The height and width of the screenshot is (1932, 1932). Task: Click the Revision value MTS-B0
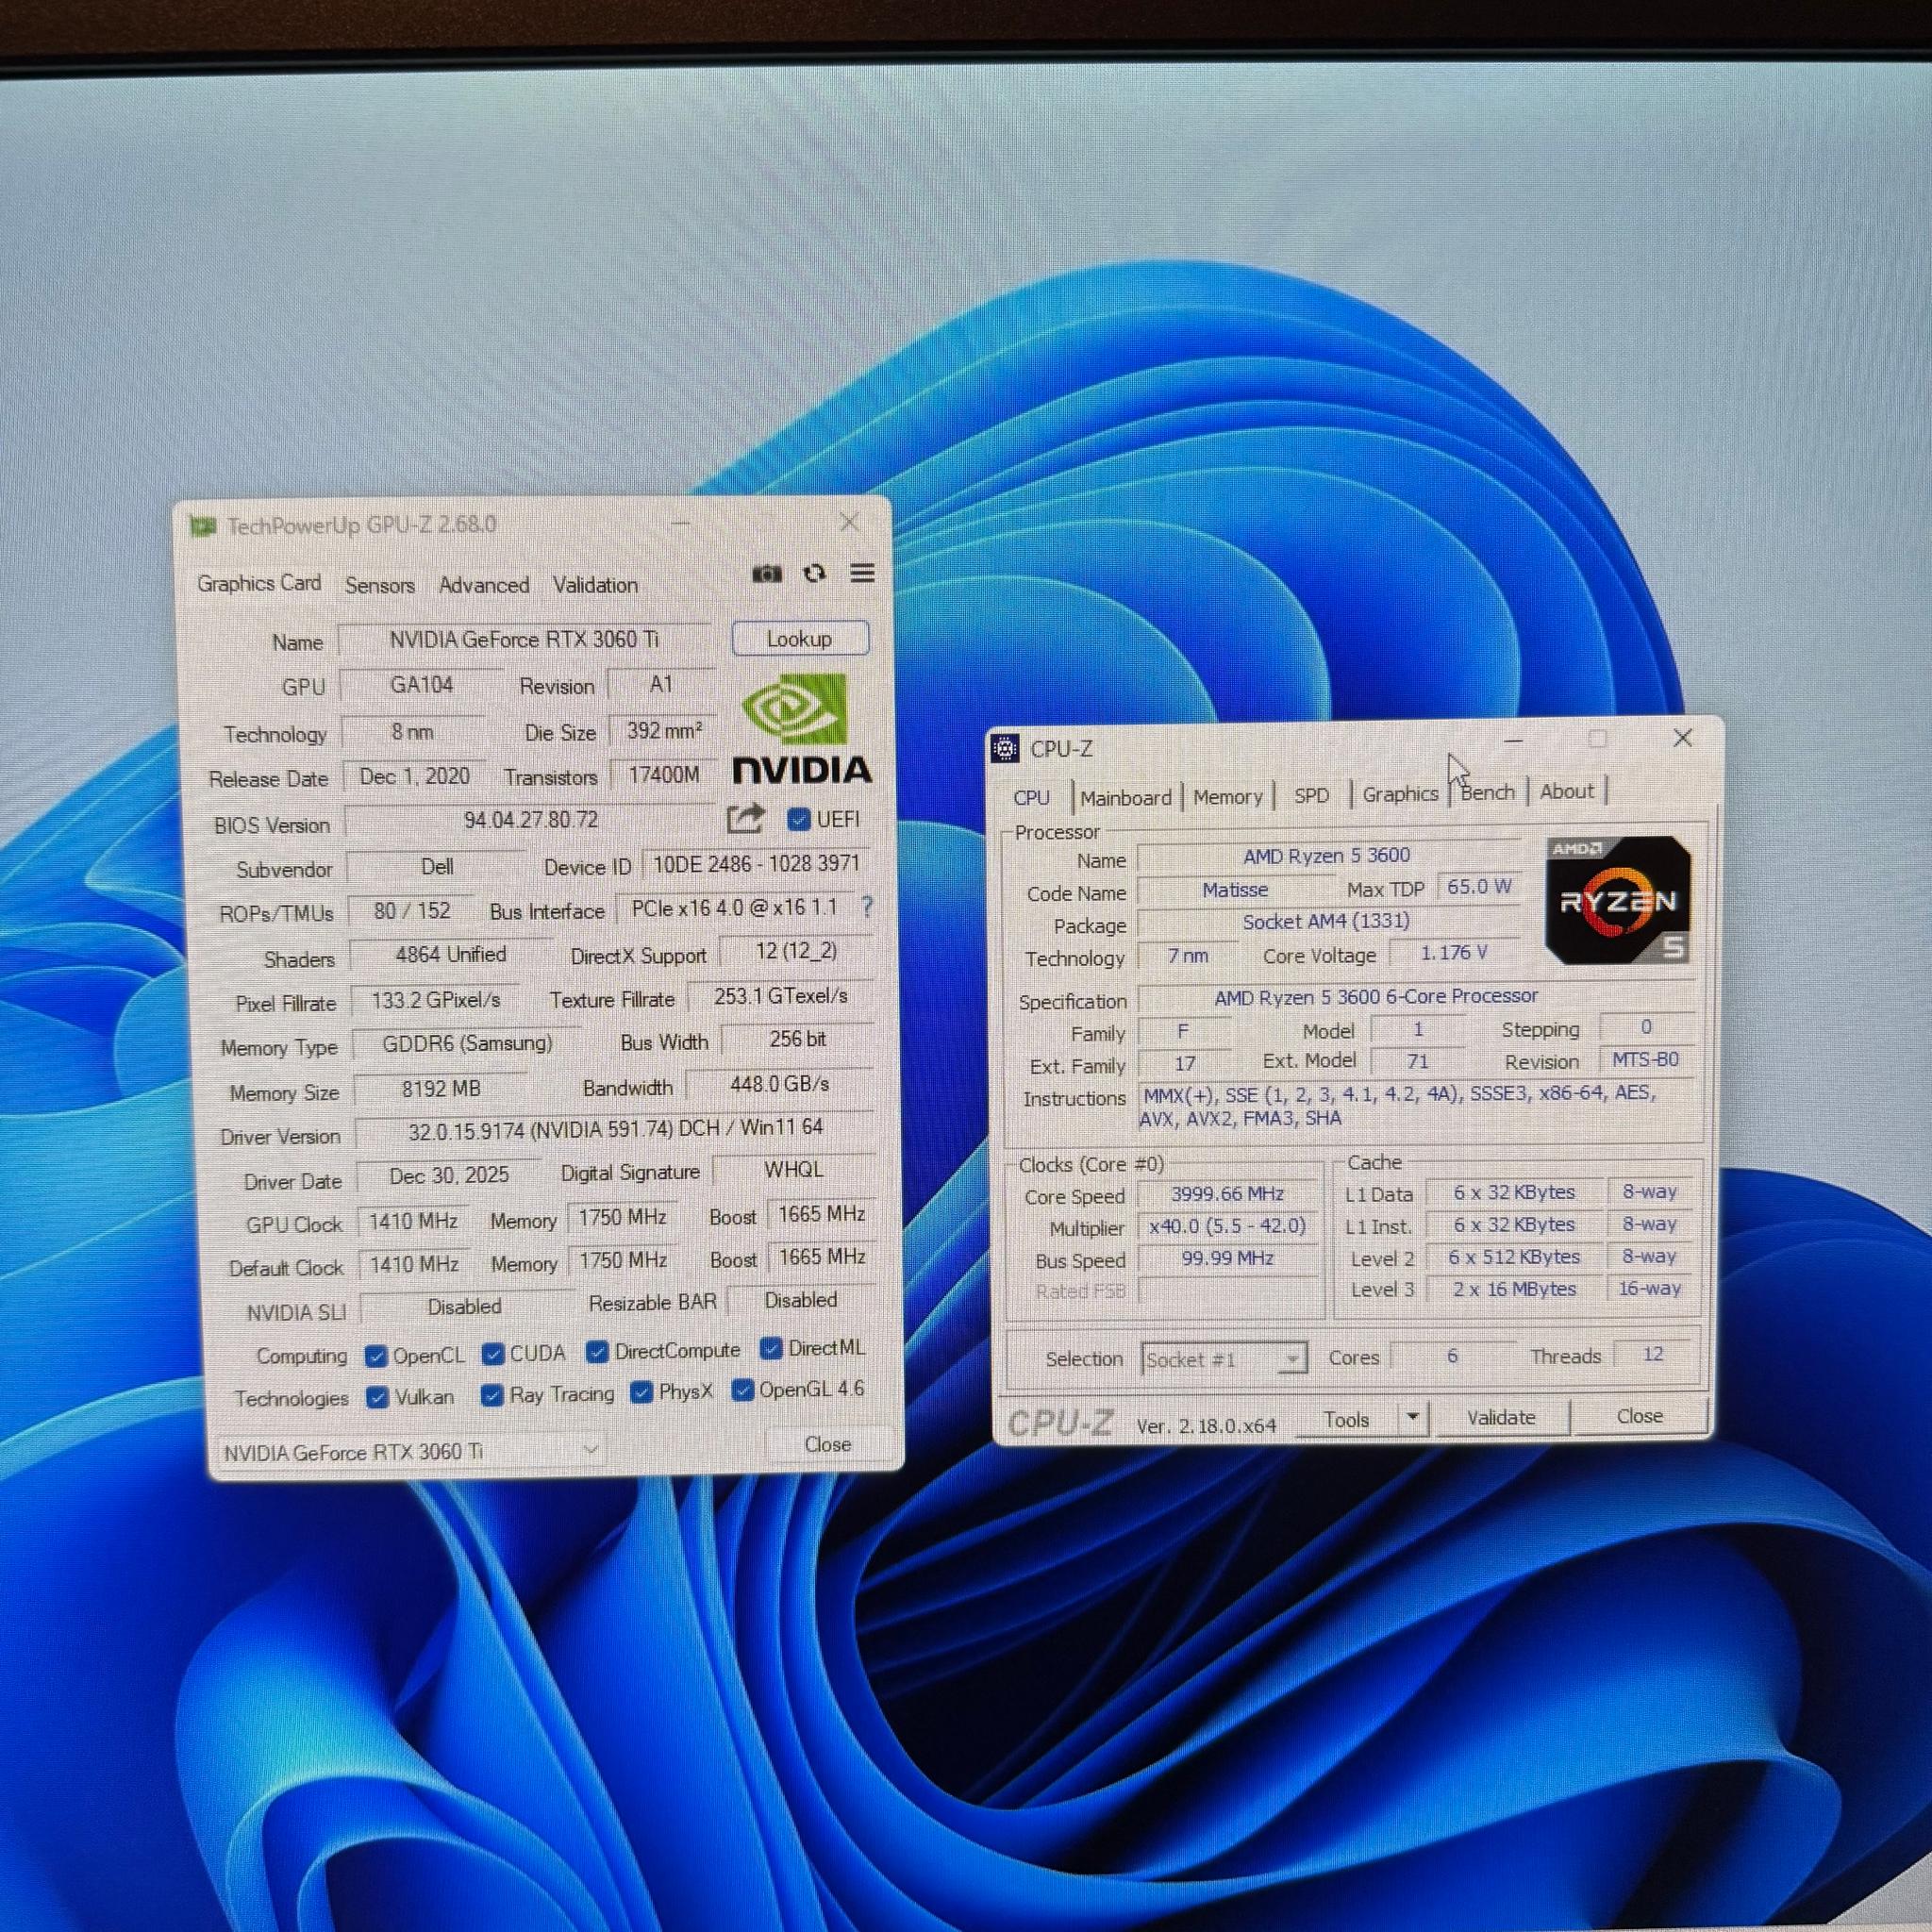[1646, 1060]
